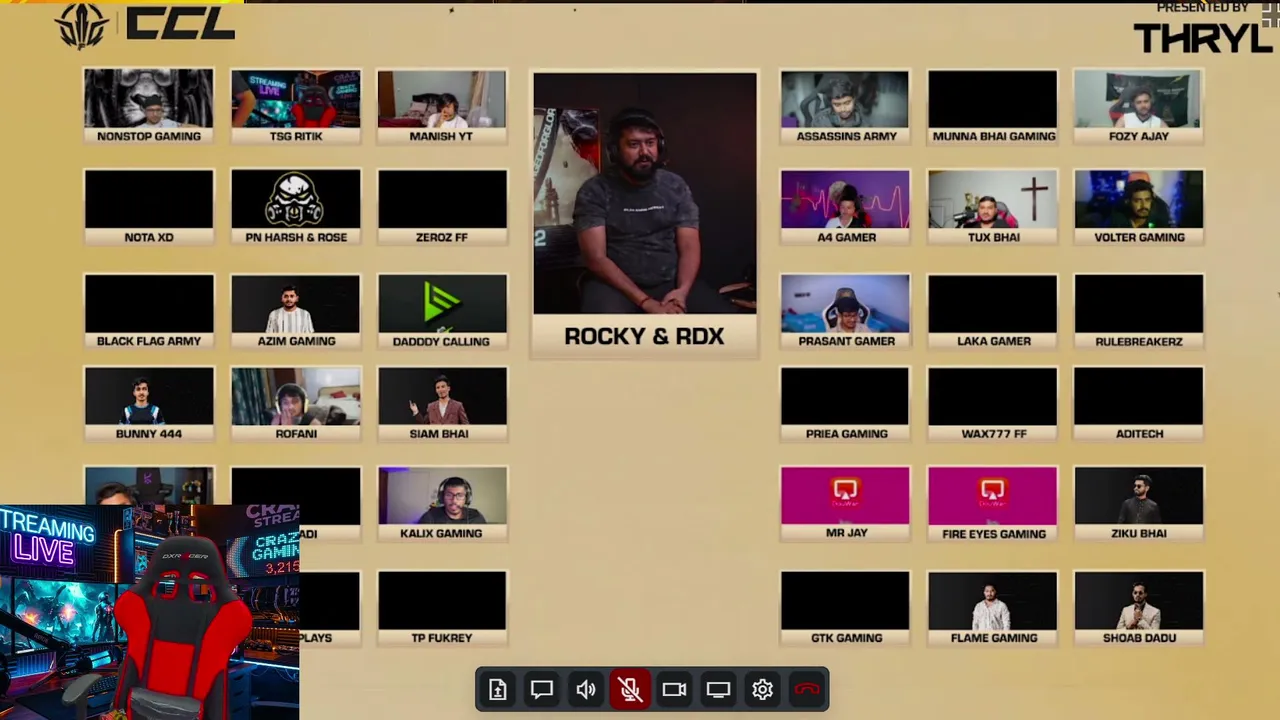
Task: Open the SIAM BHAI participant tile
Action: [442, 404]
